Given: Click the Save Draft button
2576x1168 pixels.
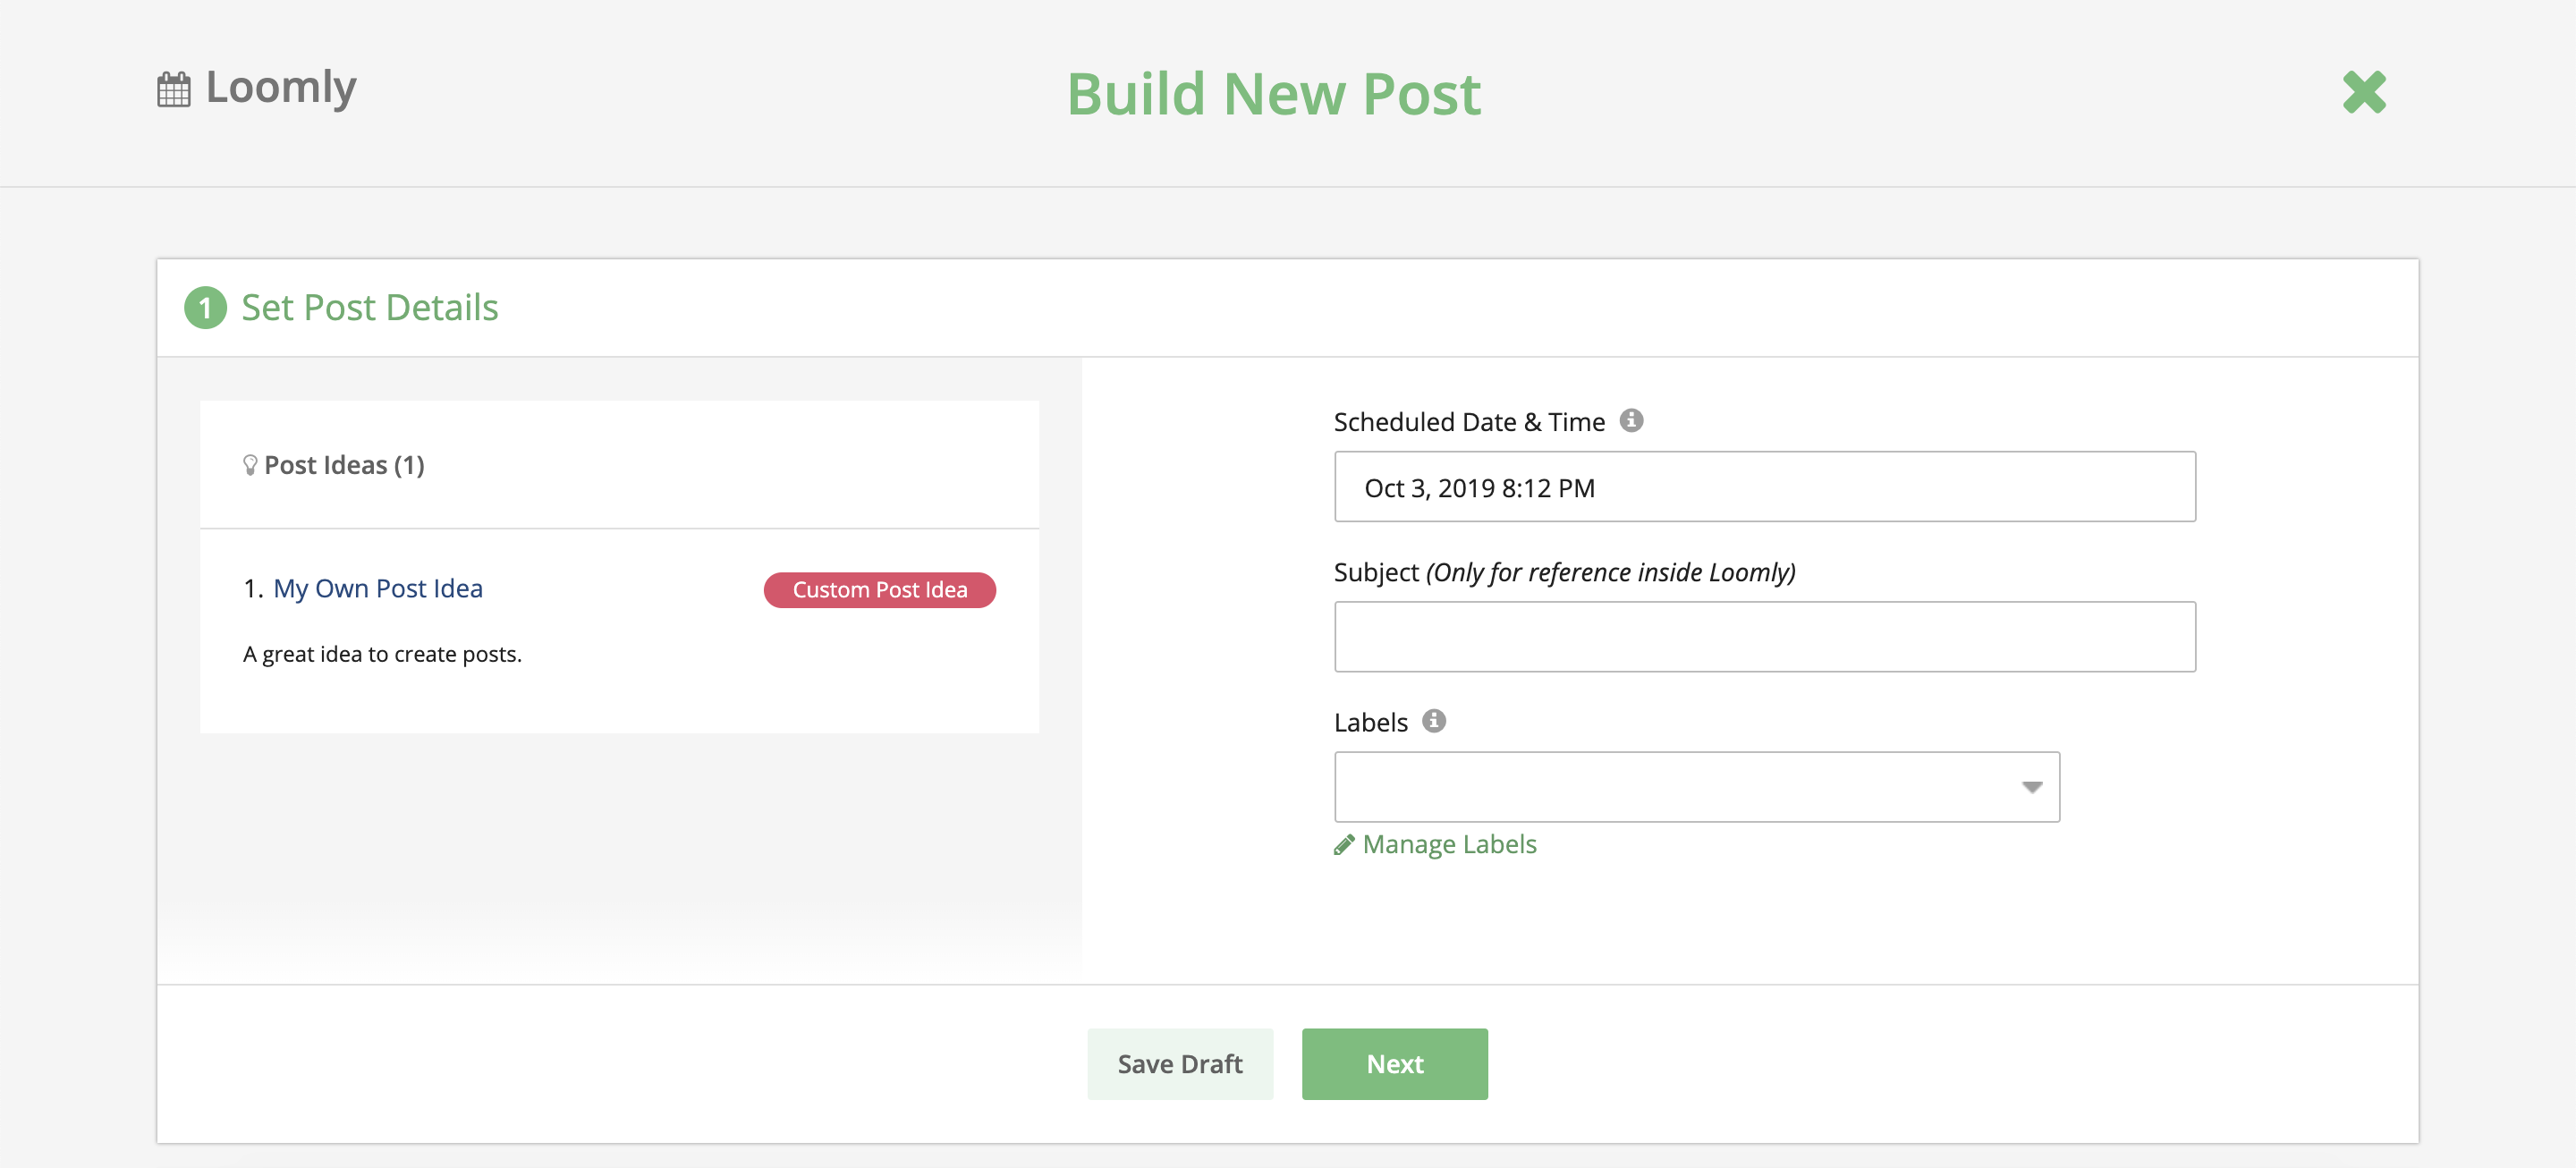Looking at the screenshot, I should click(x=1180, y=1063).
